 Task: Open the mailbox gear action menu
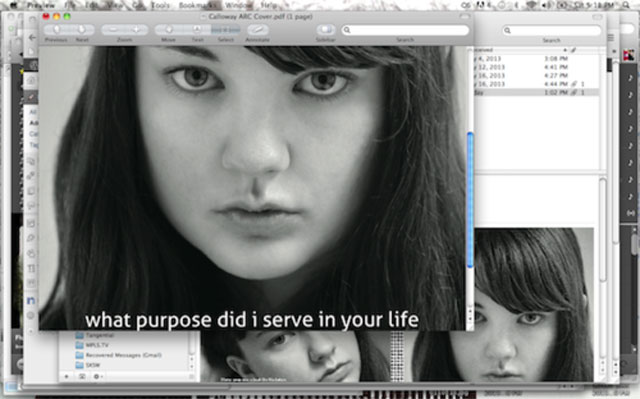pyautogui.click(x=97, y=376)
